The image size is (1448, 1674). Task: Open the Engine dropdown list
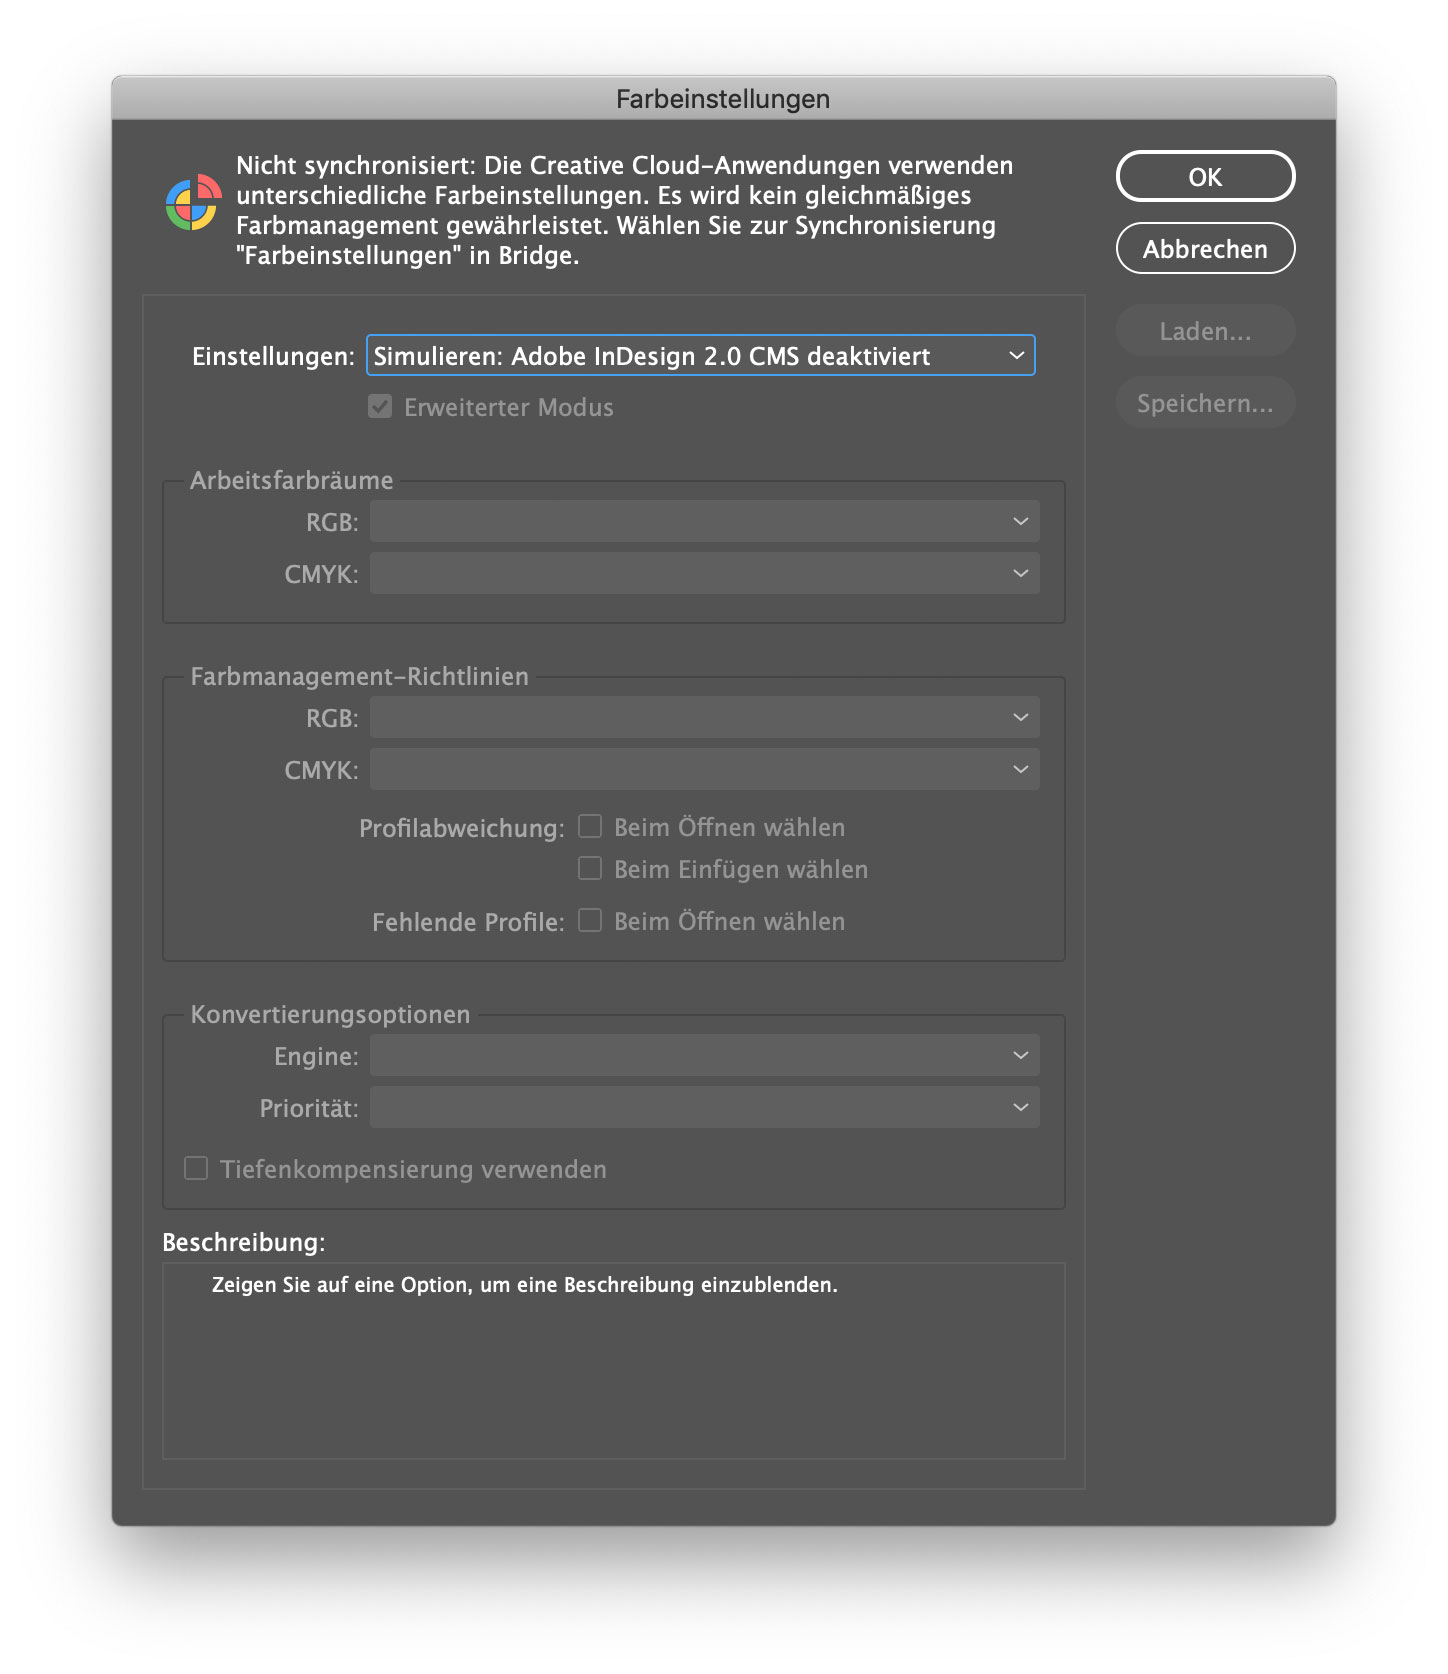pos(704,1055)
